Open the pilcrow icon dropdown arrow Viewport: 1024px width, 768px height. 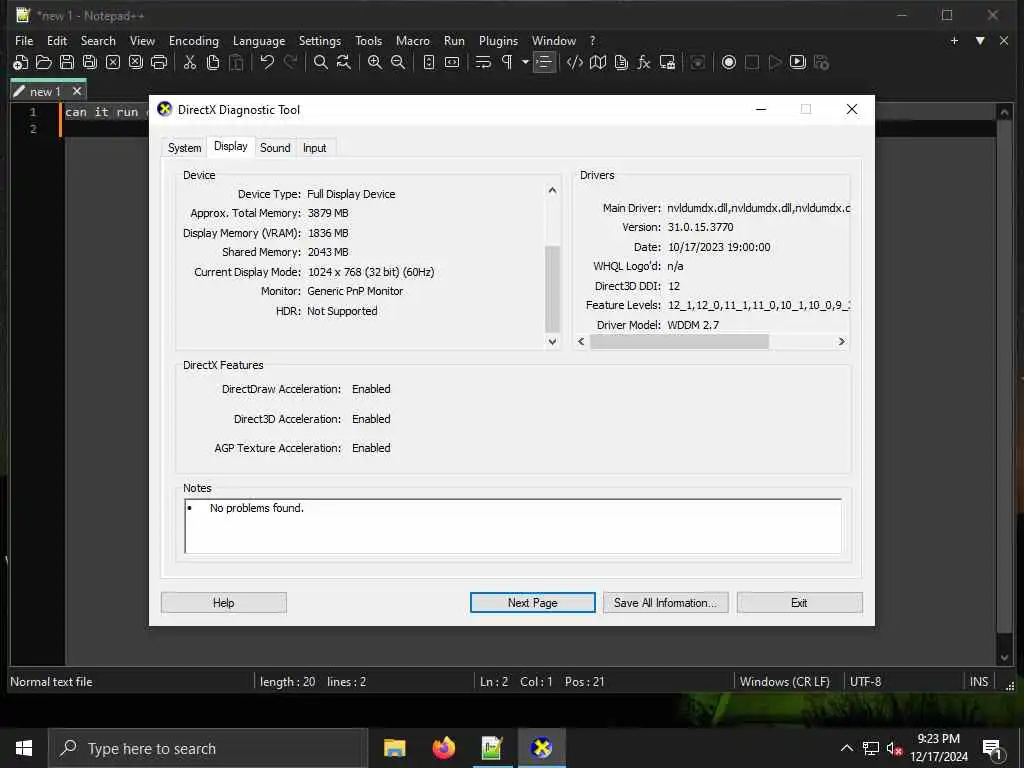pyautogui.click(x=525, y=63)
